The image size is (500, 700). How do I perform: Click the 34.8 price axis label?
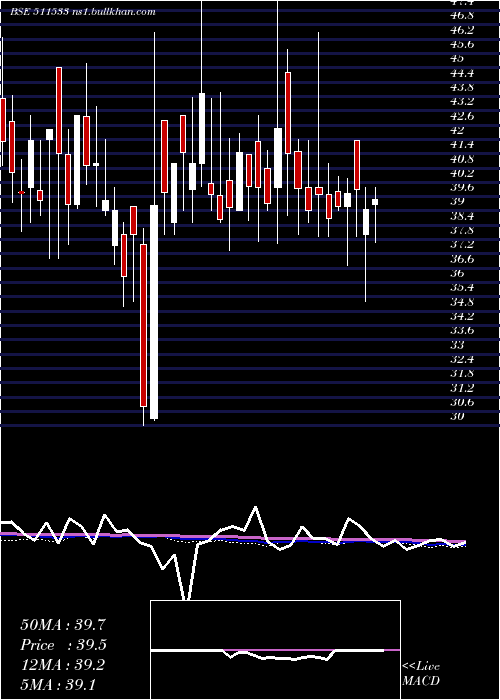pos(462,302)
